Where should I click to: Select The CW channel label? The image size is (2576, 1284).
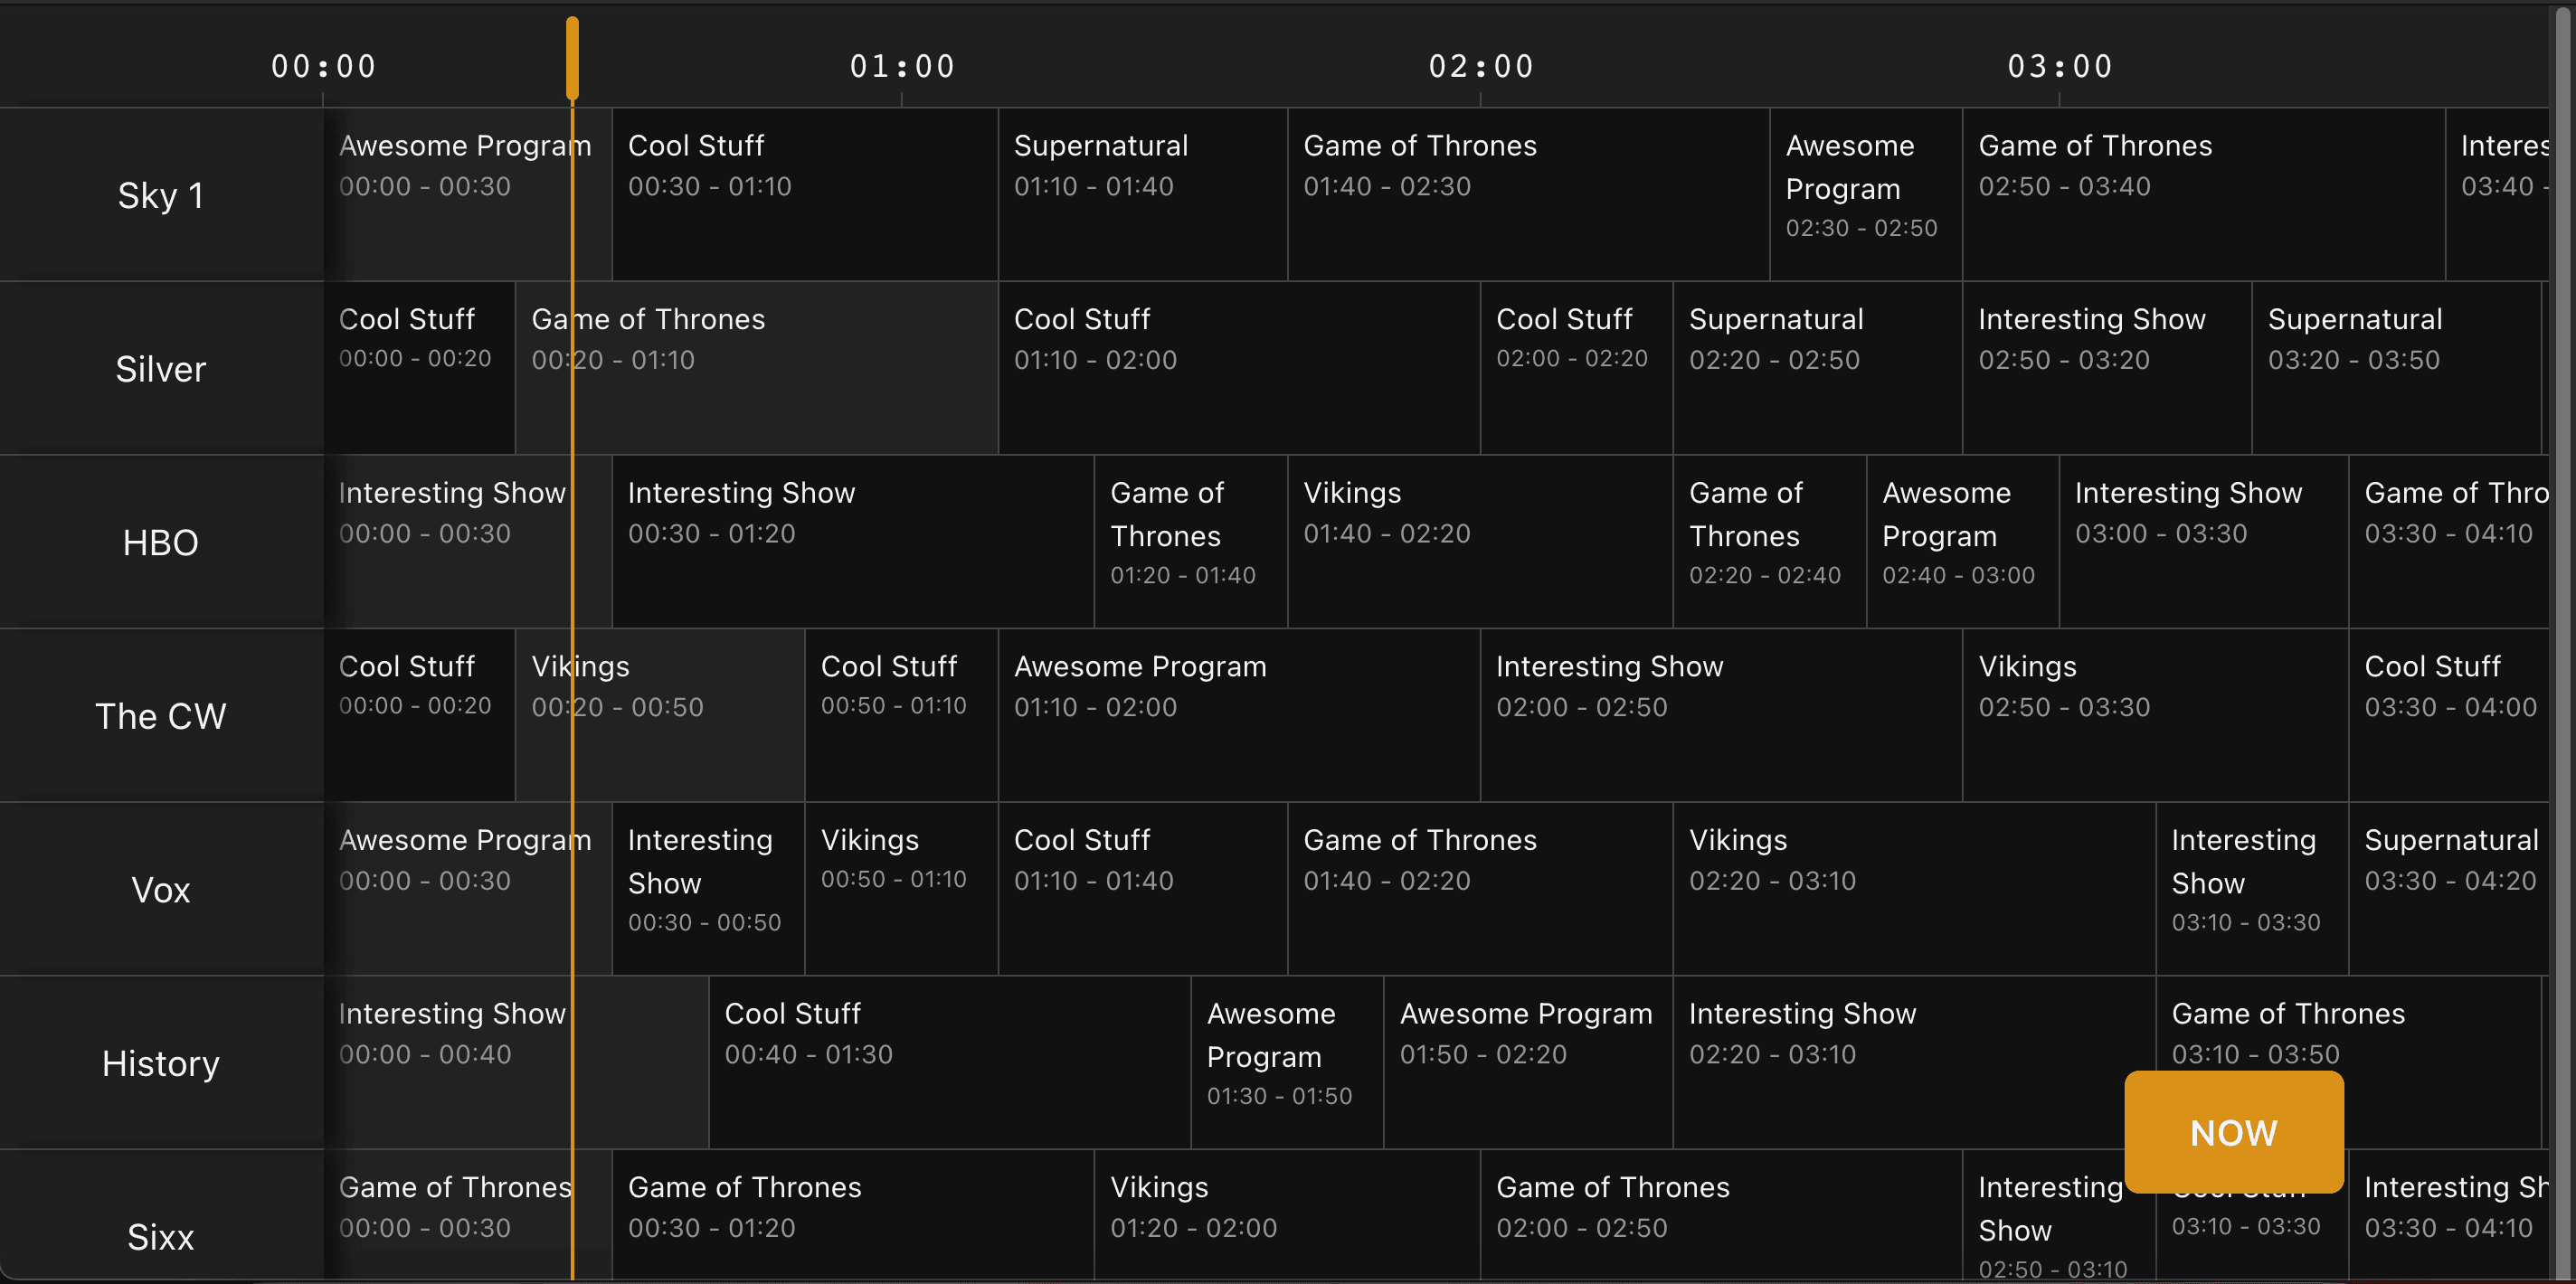160,715
